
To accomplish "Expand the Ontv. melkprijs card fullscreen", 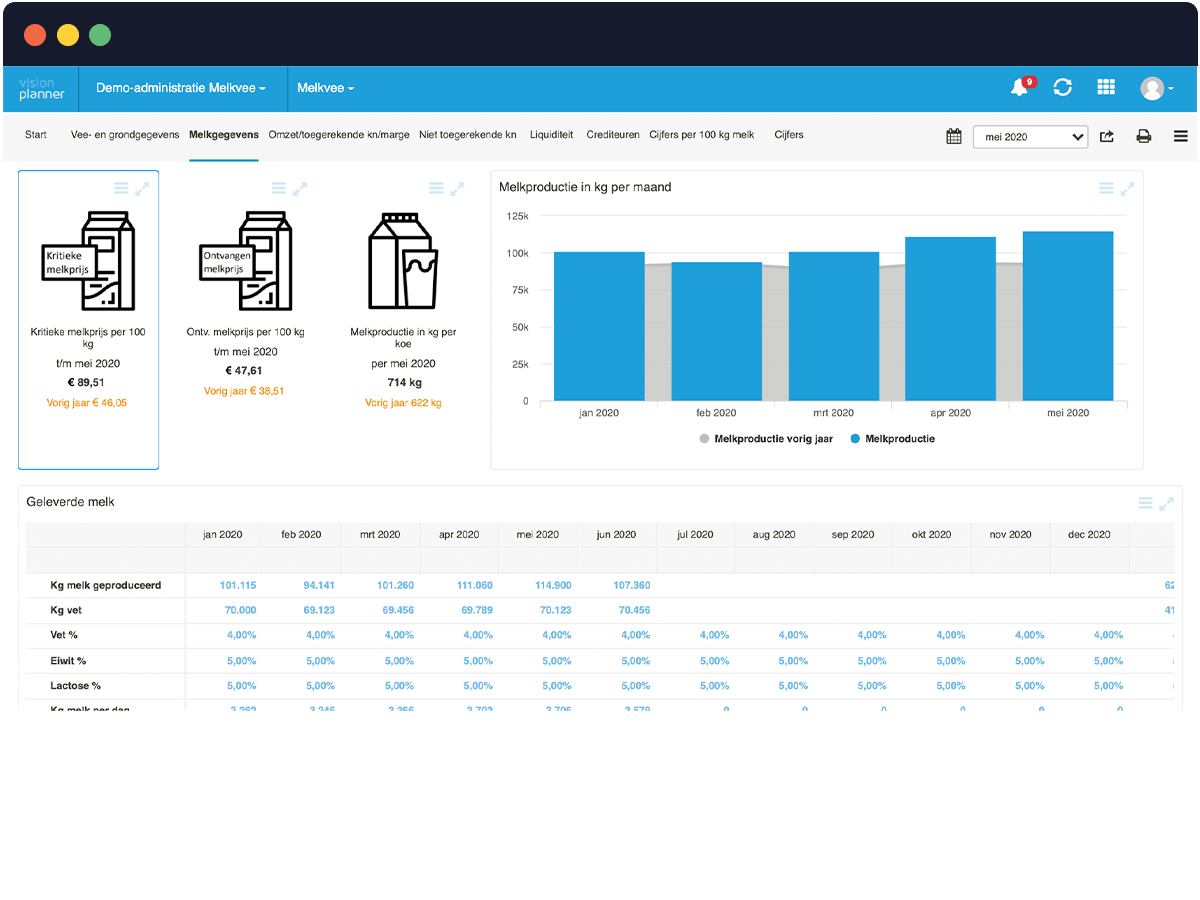I will pos(300,188).
